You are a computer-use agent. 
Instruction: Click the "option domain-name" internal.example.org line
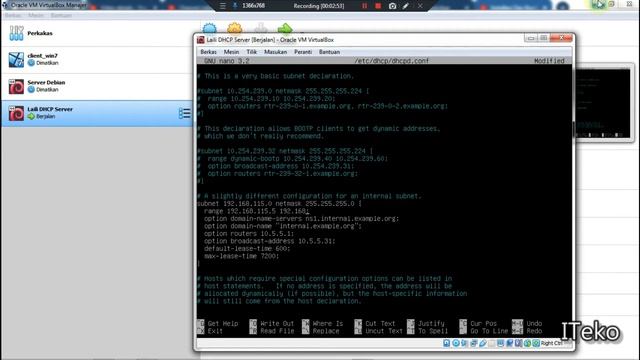282,226
